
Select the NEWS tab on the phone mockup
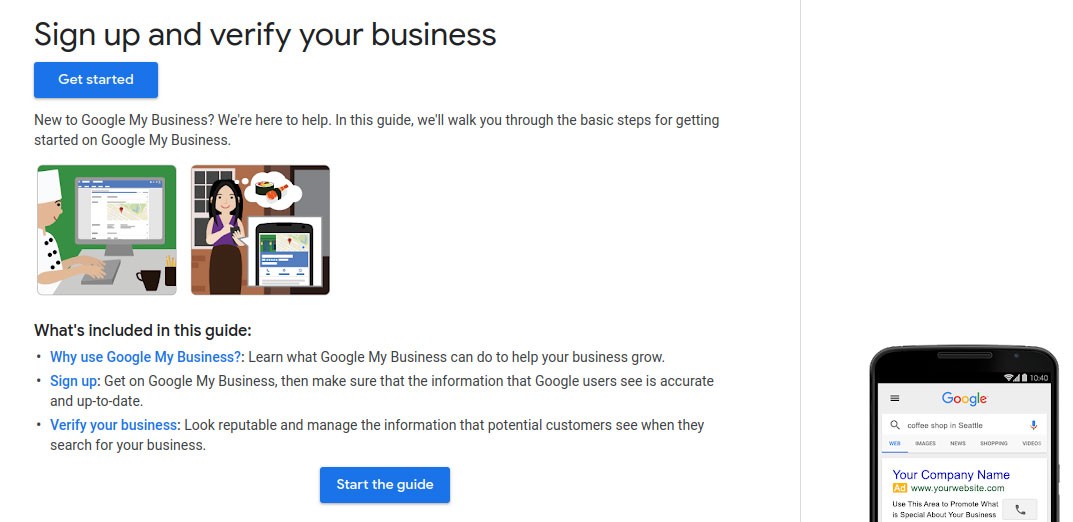(x=958, y=443)
